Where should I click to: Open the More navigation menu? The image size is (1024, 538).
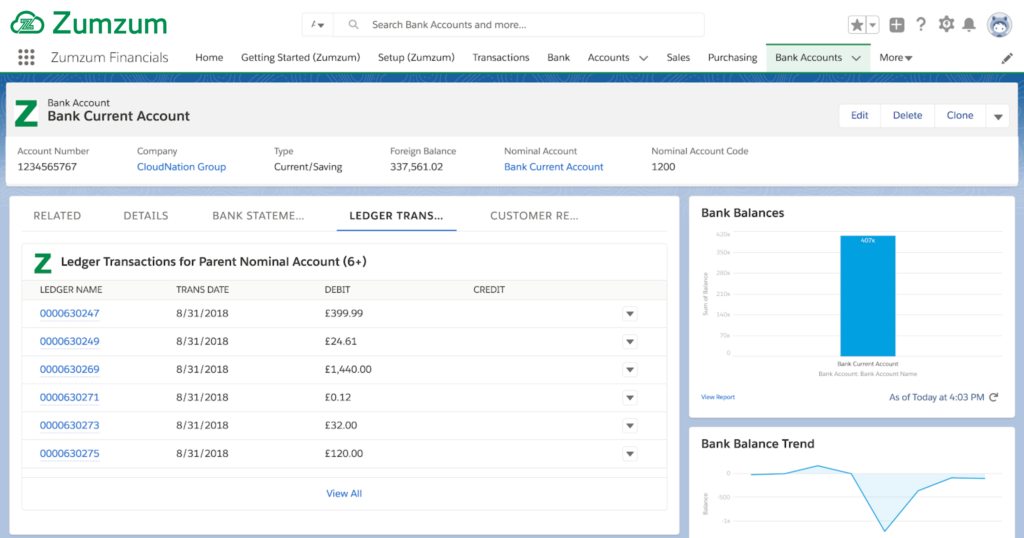click(x=895, y=57)
